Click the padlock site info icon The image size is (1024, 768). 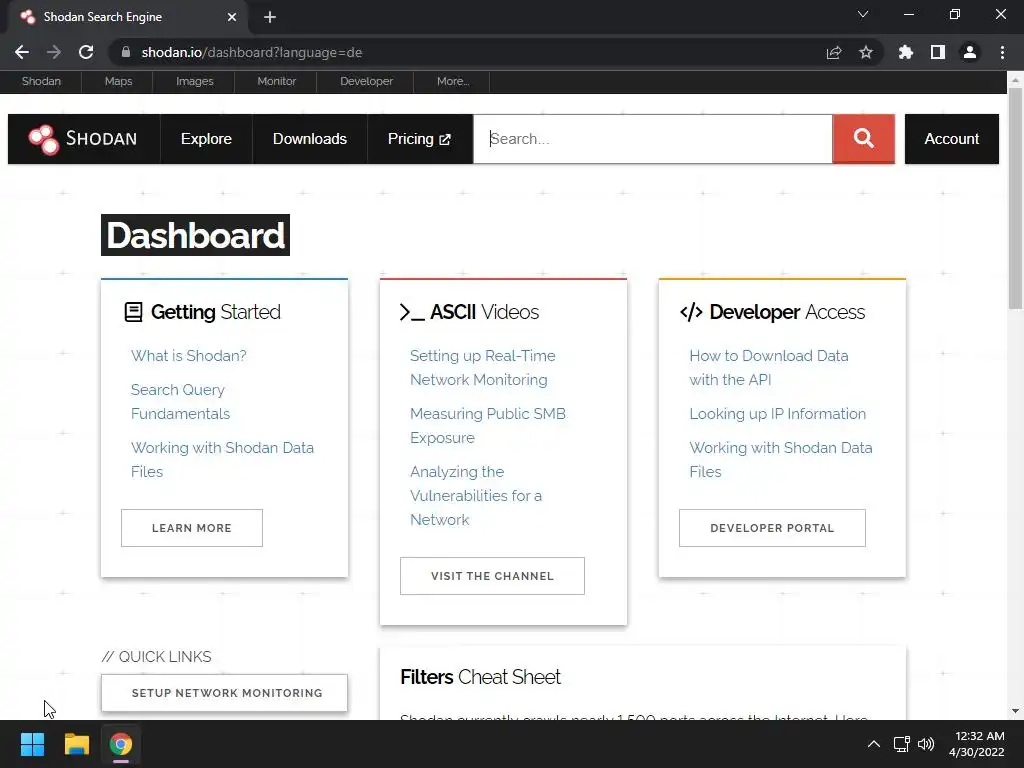[126, 52]
